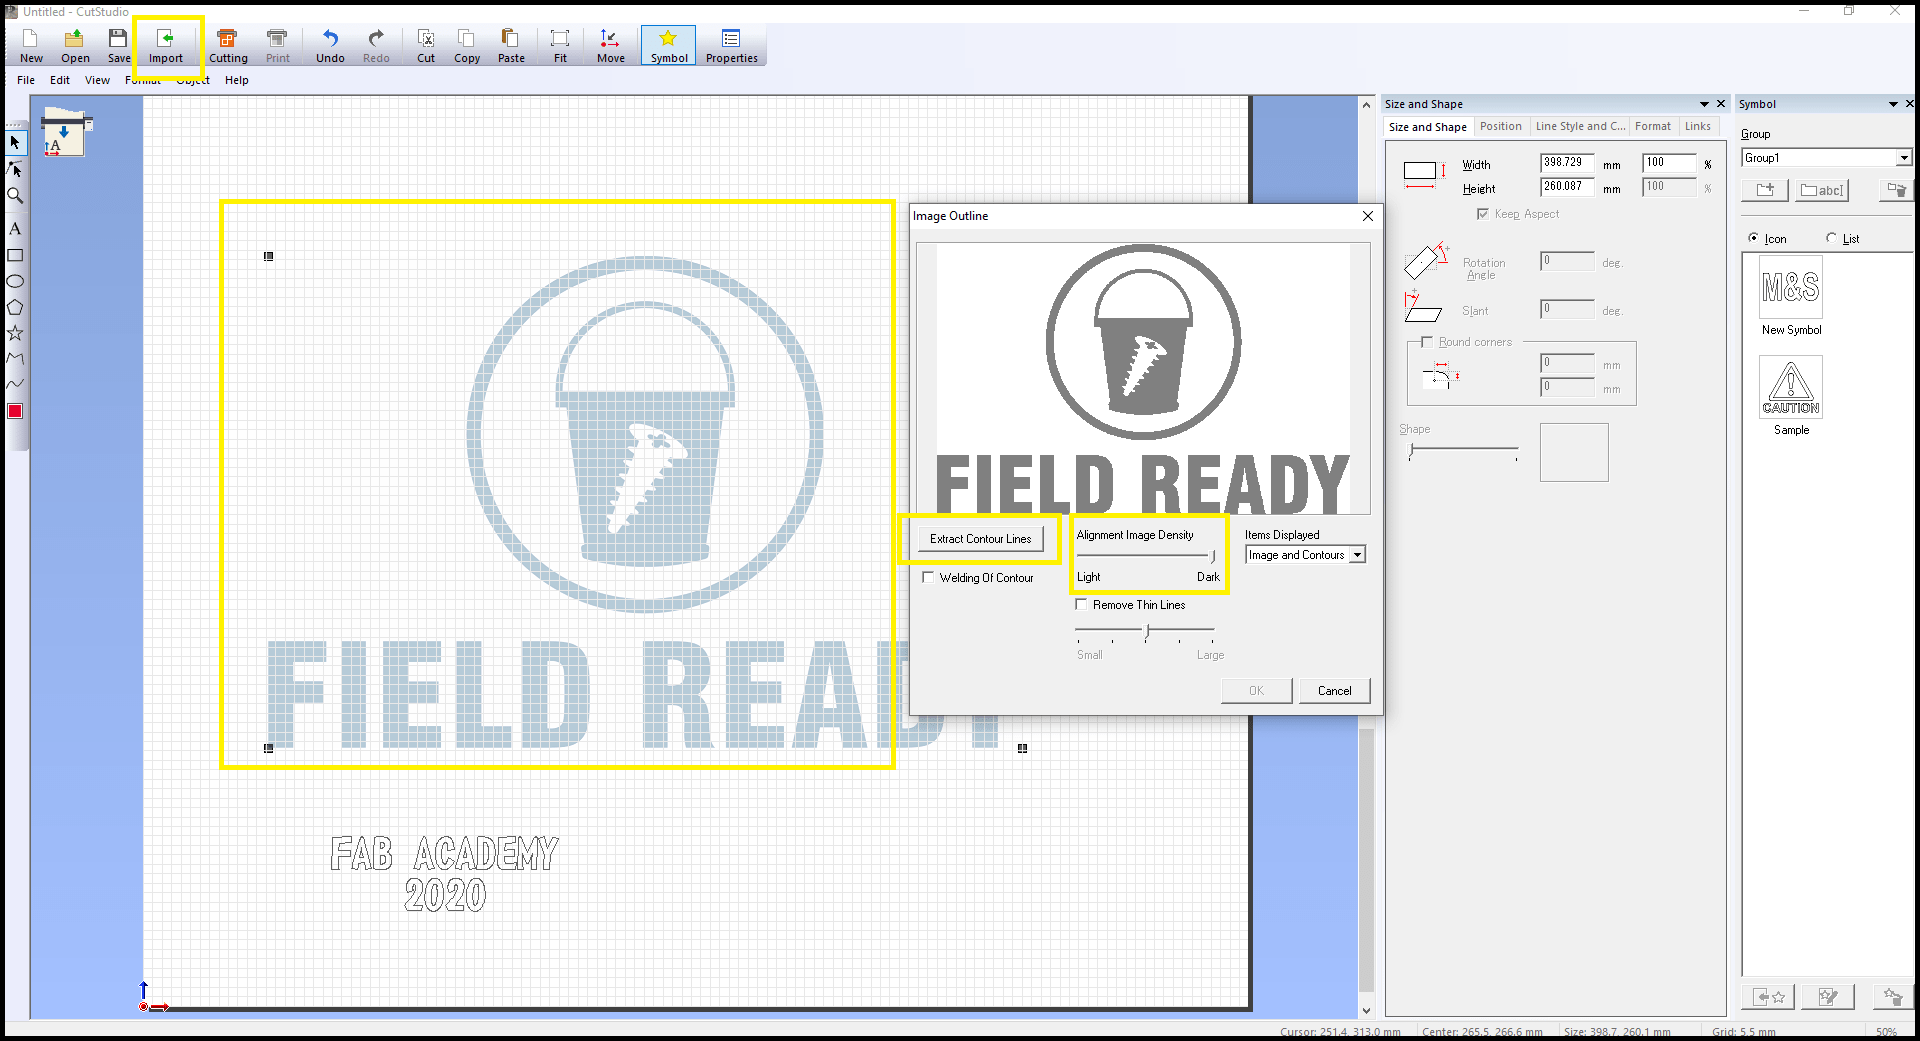This screenshot has height=1041, width=1920.
Task: Switch to the Links tab
Action: click(1697, 126)
